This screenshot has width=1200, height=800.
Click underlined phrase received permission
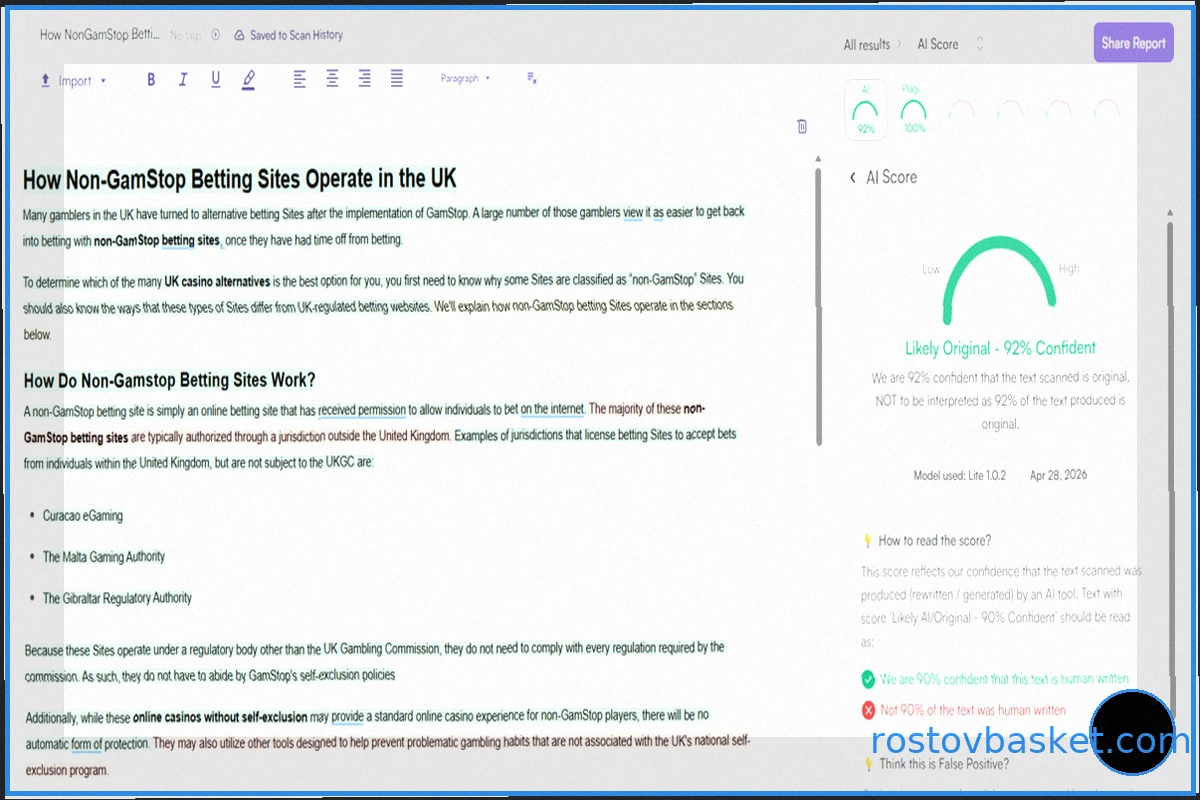(362, 409)
